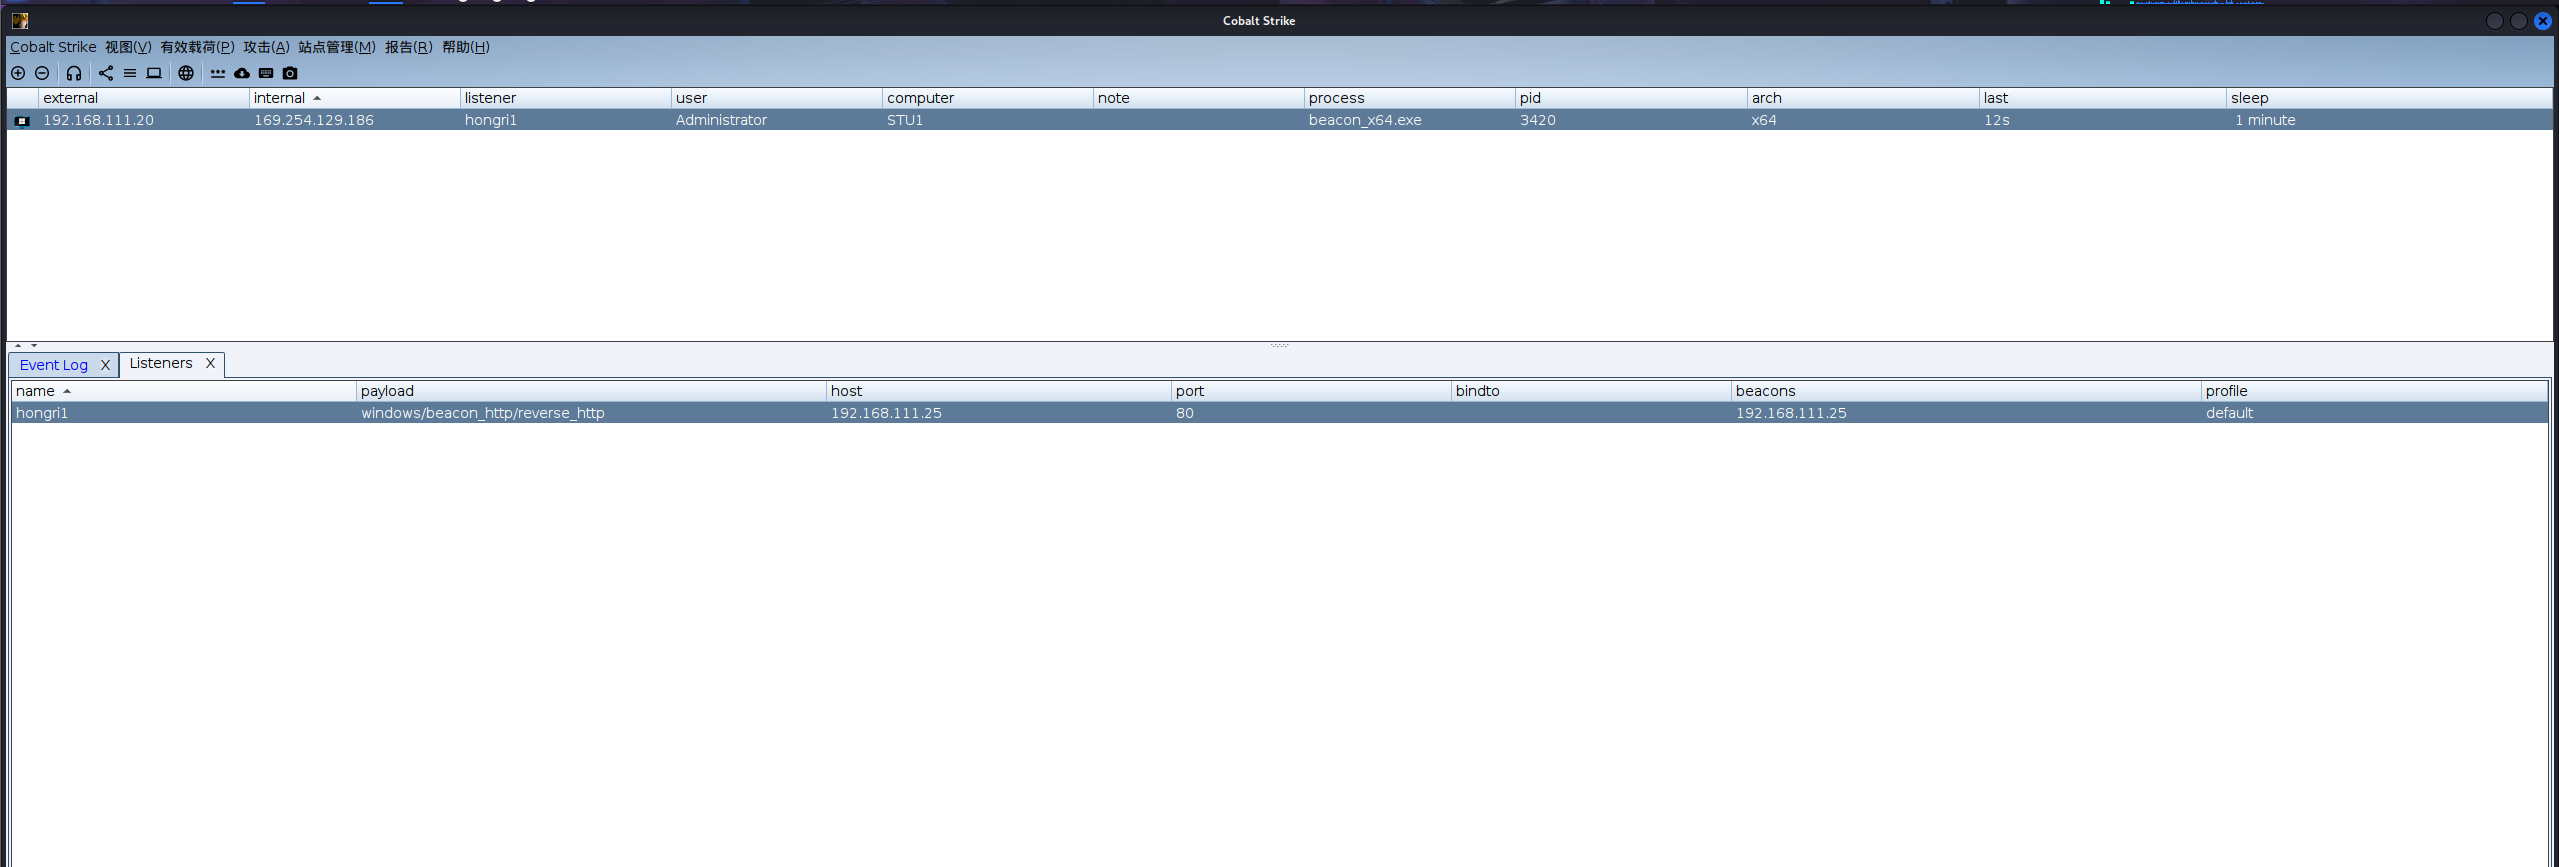The height and width of the screenshot is (867, 2559).
Task: Click the Cobalt Strike title bar app icon
Action: [x=20, y=20]
